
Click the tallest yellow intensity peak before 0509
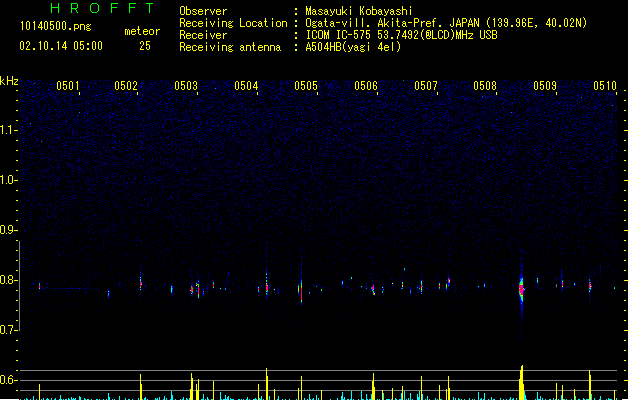[521, 382]
